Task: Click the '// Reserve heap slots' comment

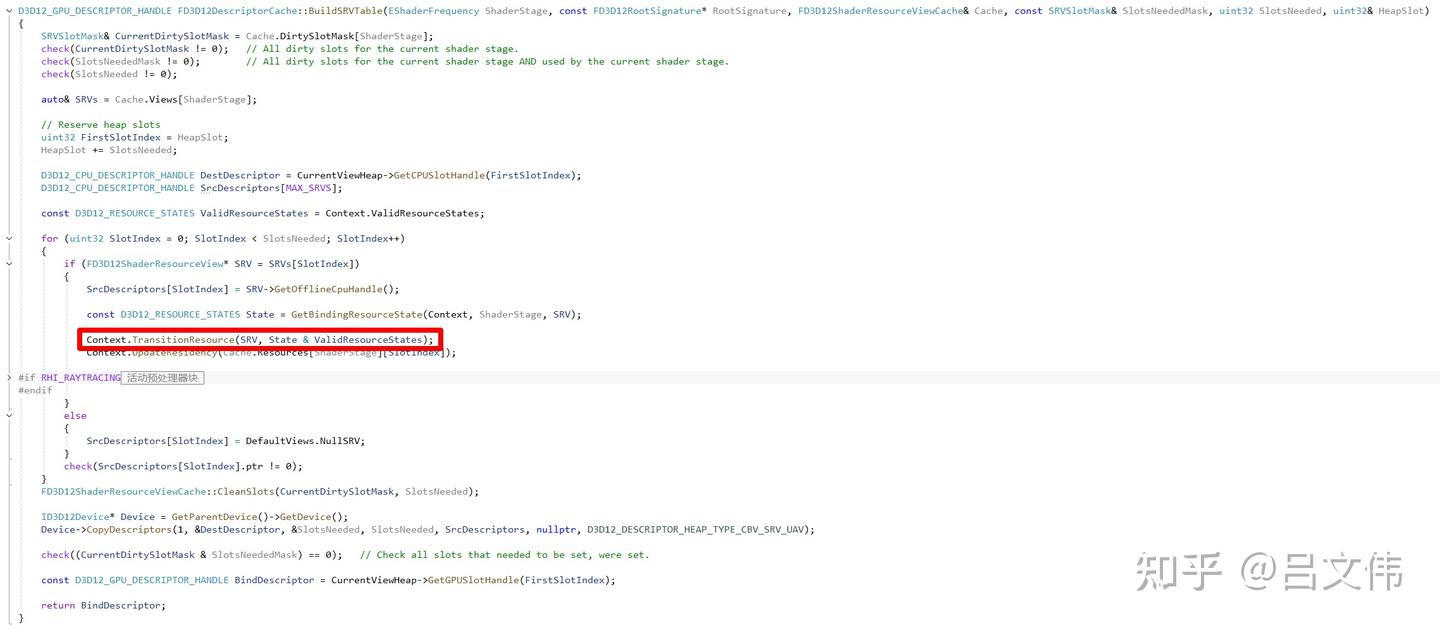Action: pyautogui.click(x=101, y=125)
